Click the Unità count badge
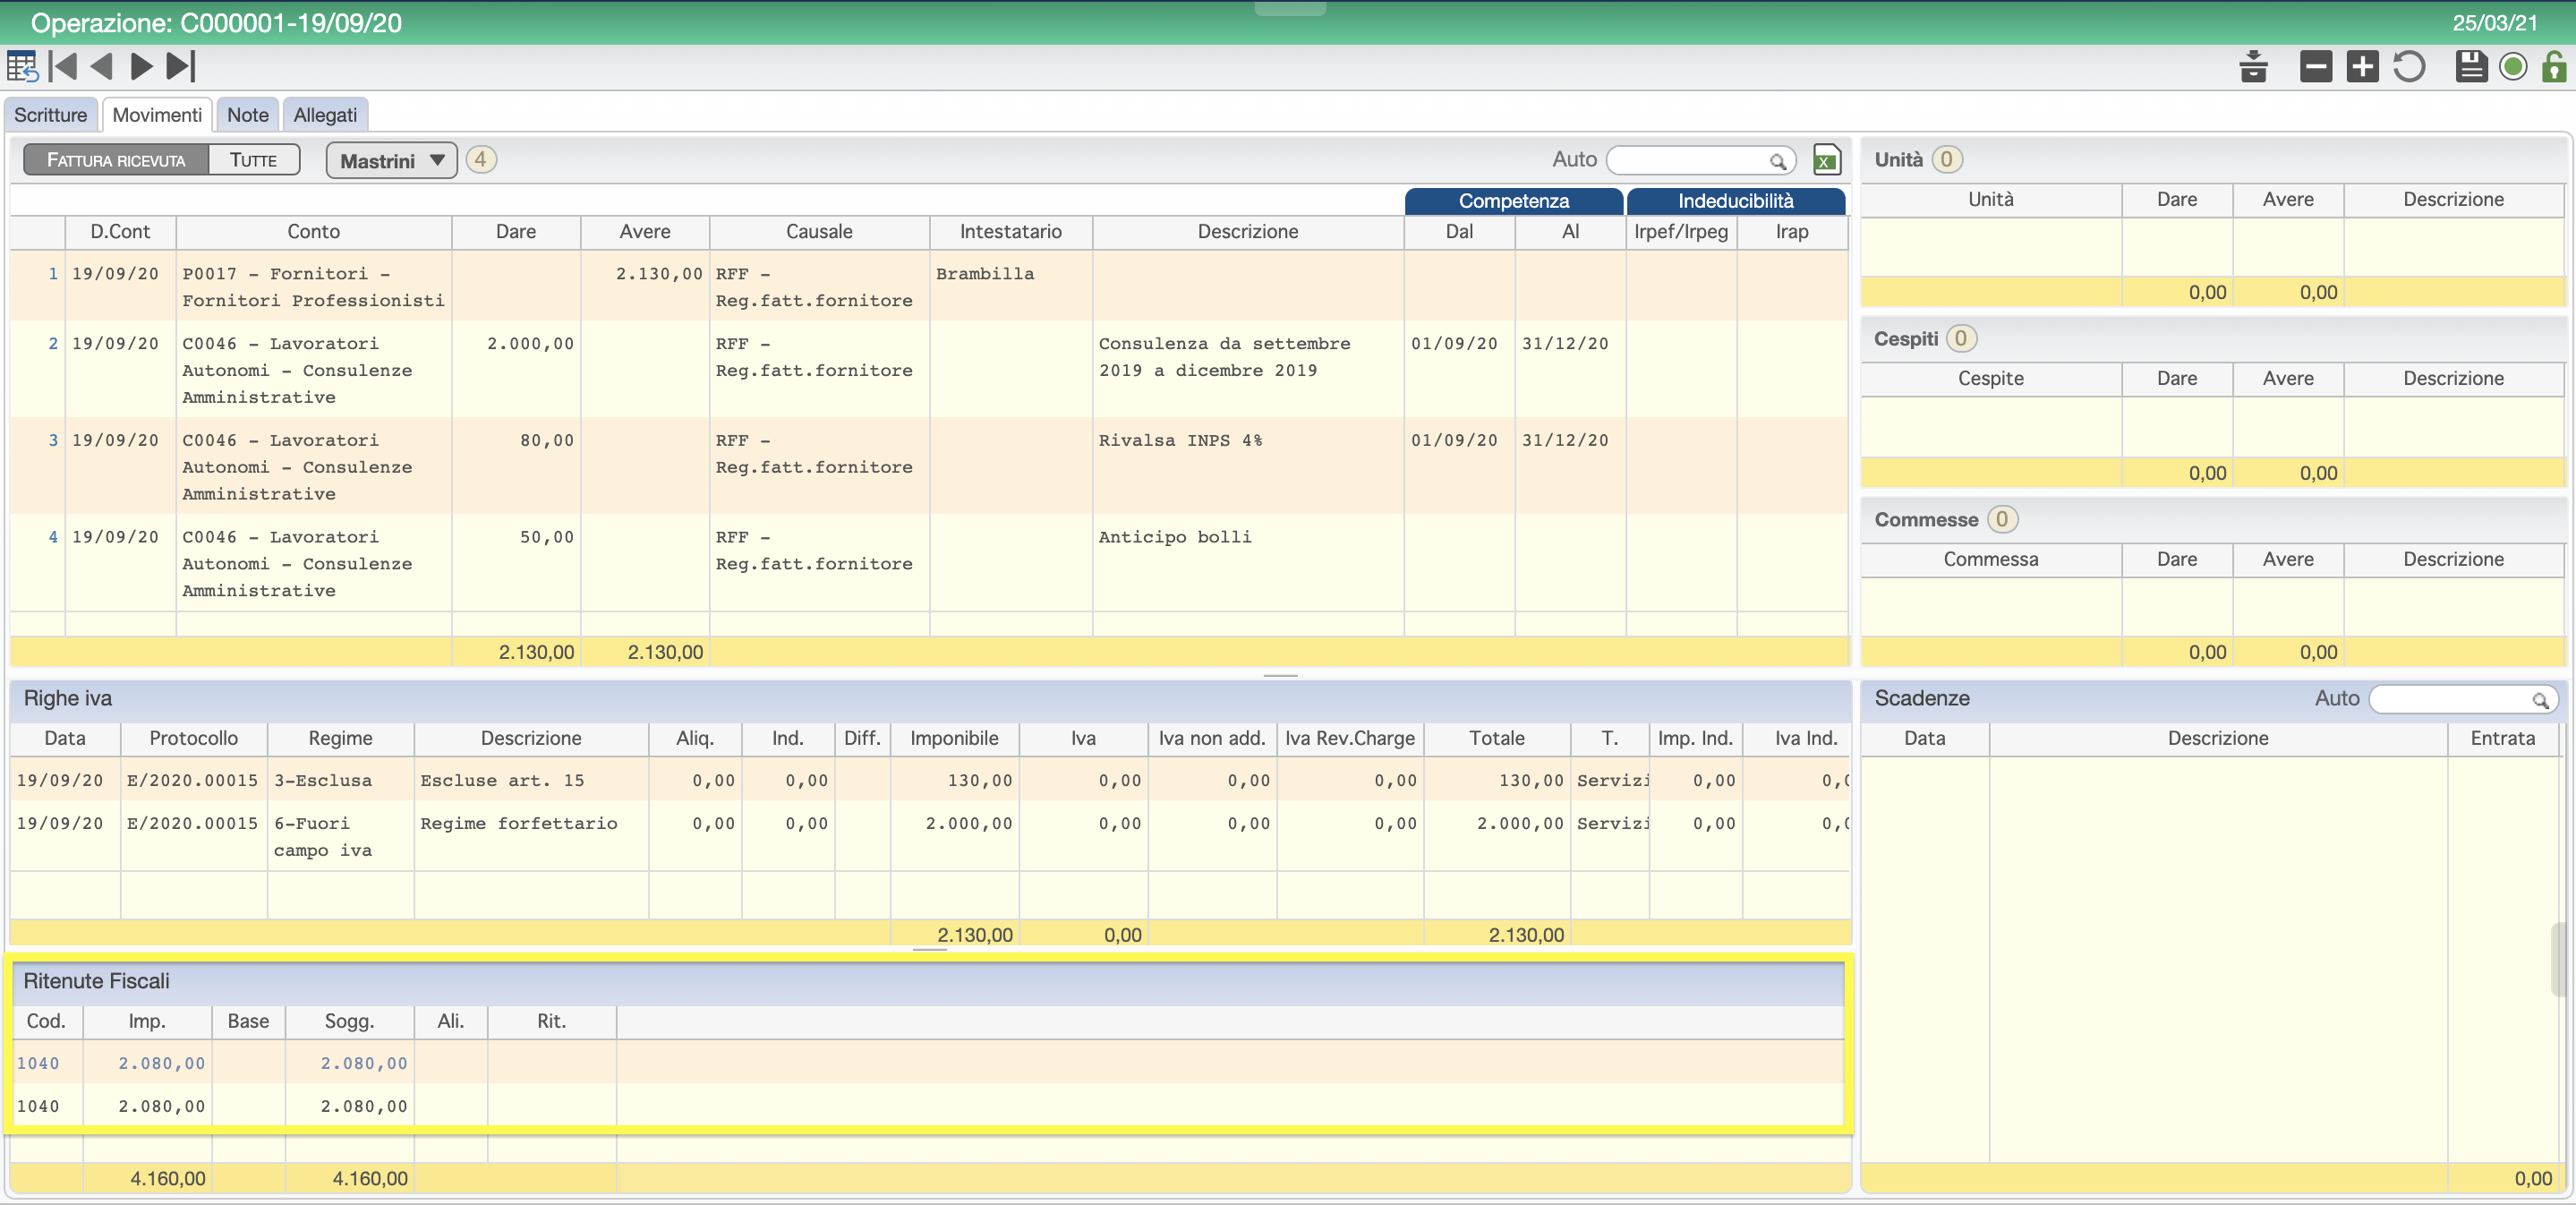The width and height of the screenshot is (2576, 1205). point(1946,160)
